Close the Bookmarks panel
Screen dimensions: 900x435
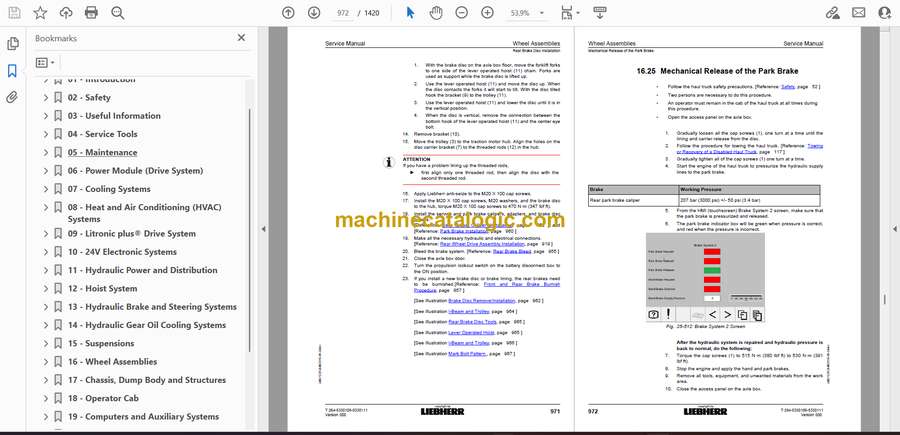pyautogui.click(x=241, y=38)
